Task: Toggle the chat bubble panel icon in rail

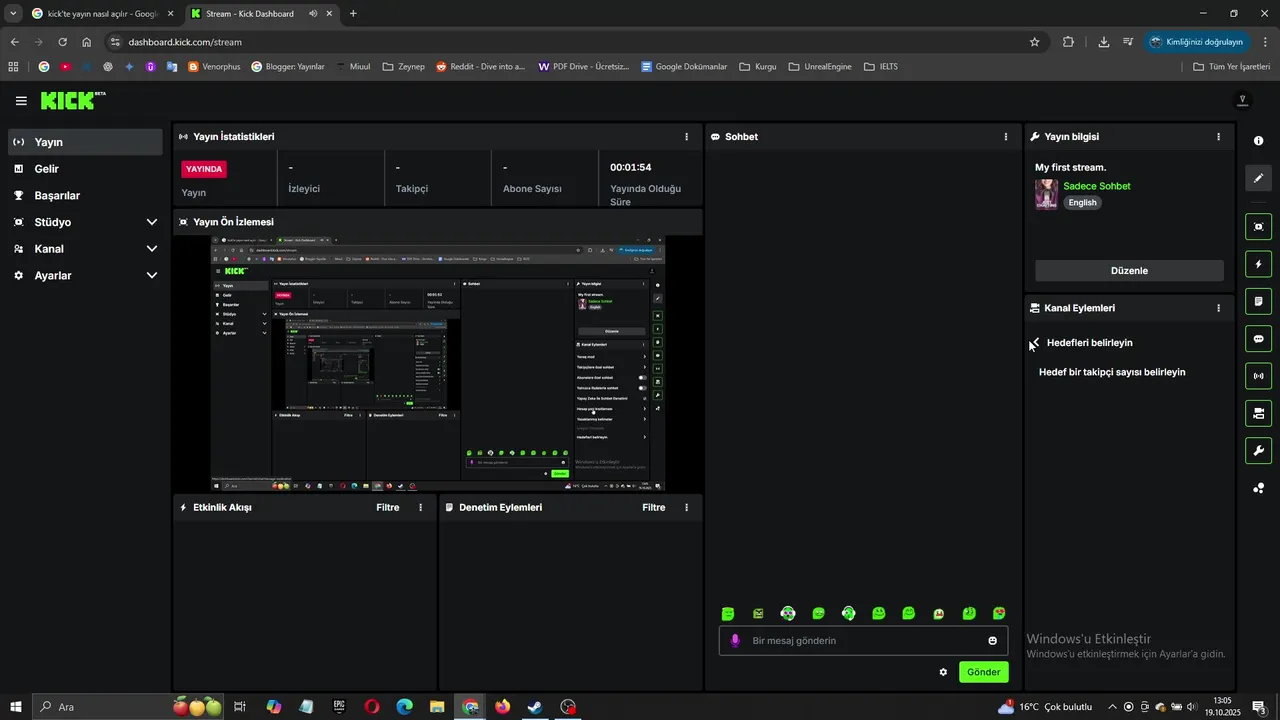Action: 1259,339
